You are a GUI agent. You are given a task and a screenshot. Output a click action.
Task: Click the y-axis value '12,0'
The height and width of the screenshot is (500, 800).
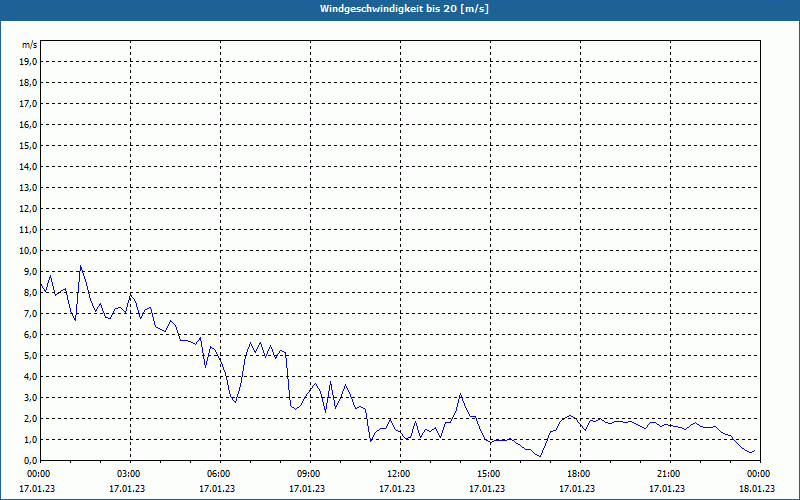28,208
